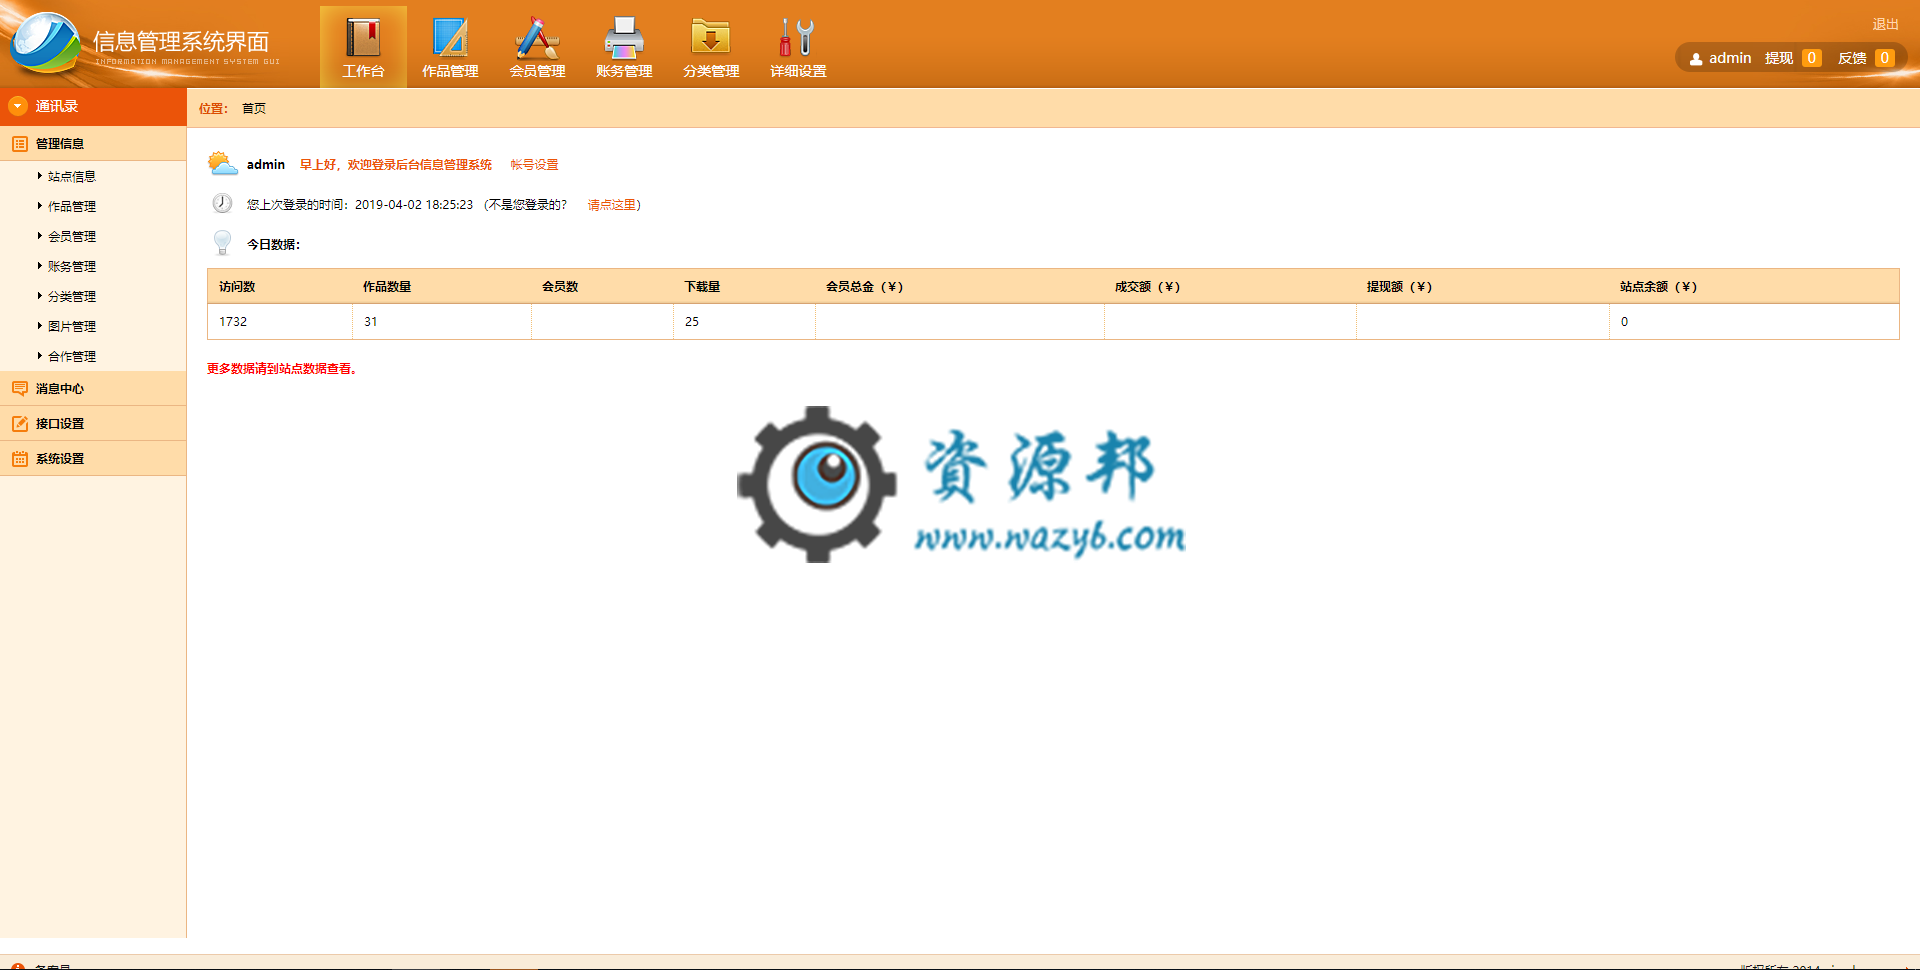Viewport: 1920px width, 970px height.
Task: Select 站点信息 in sidebar
Action: click(72, 177)
